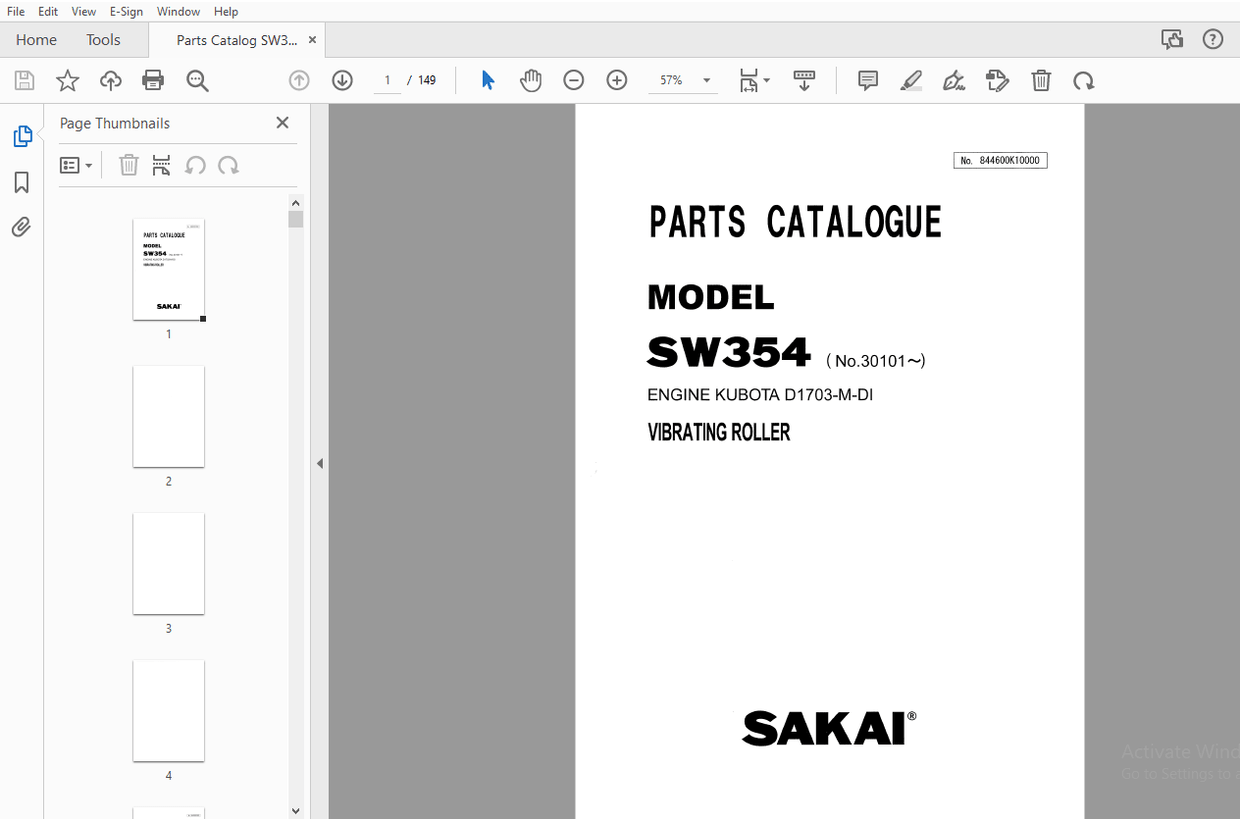Switch to the Home tab

coord(36,39)
